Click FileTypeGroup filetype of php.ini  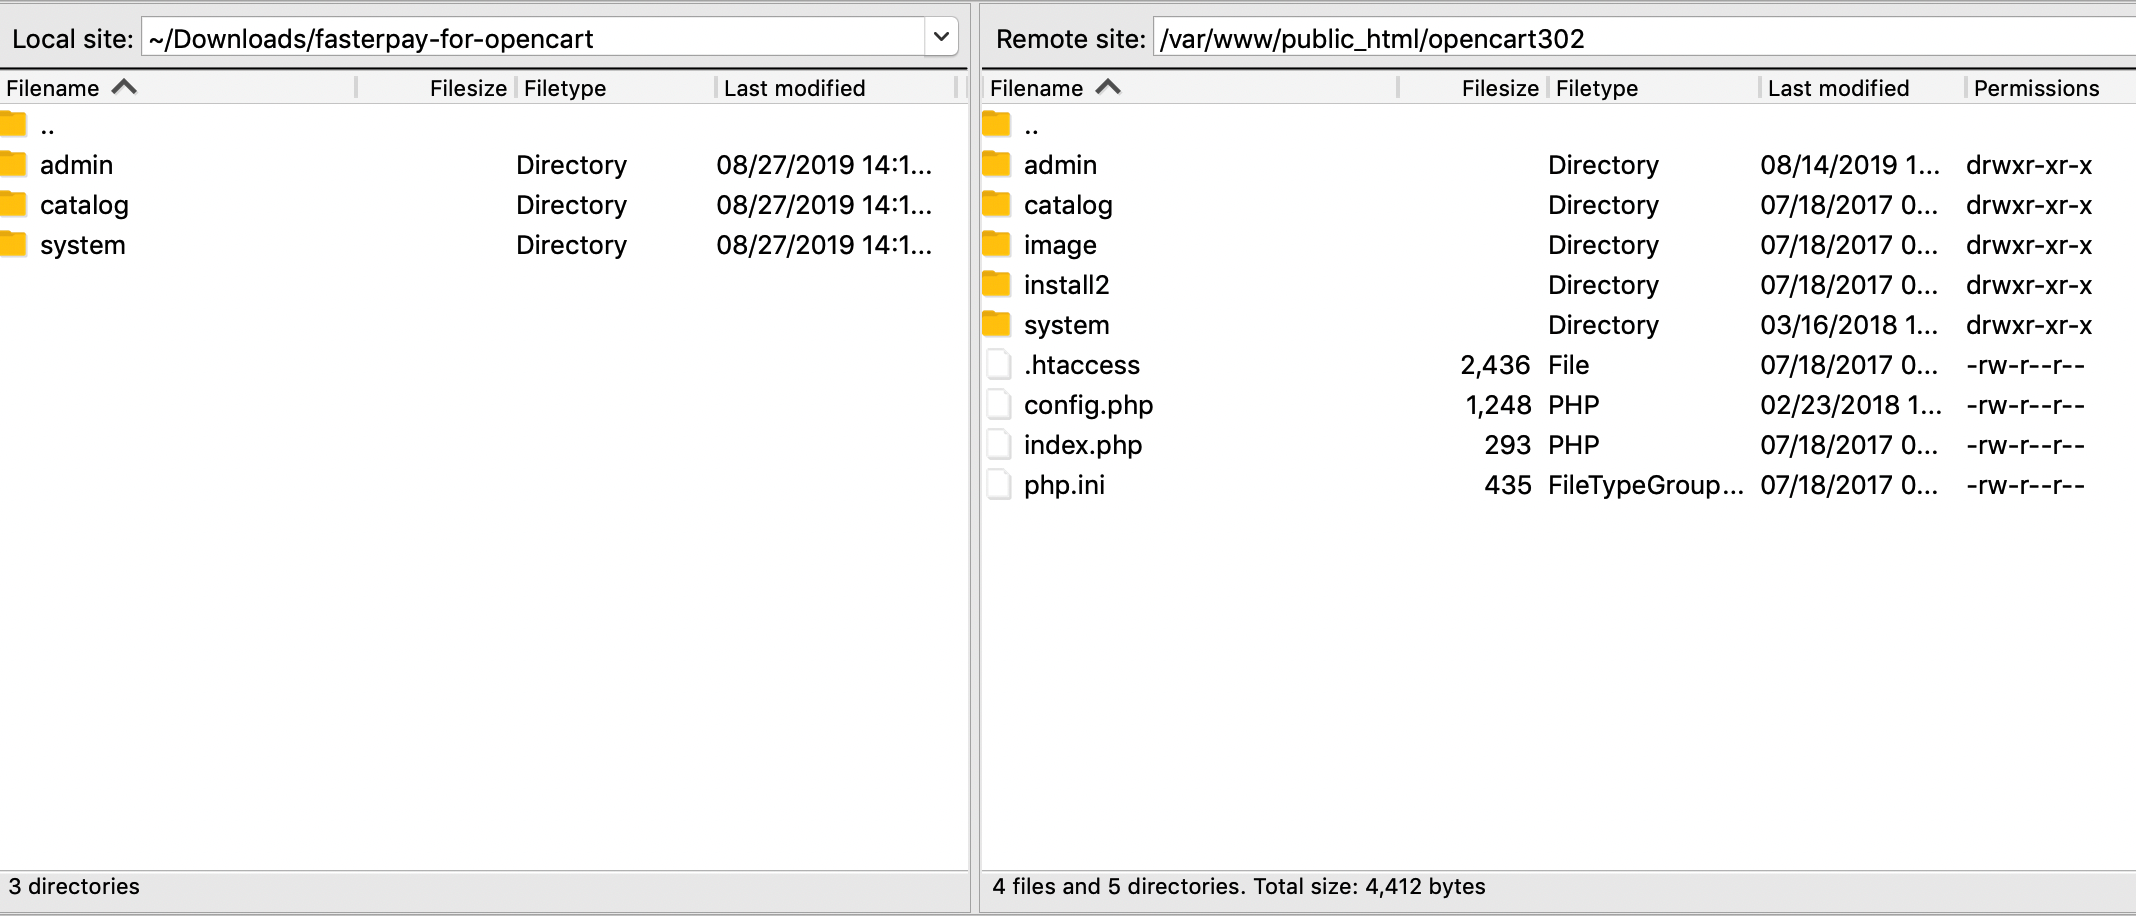point(1646,485)
